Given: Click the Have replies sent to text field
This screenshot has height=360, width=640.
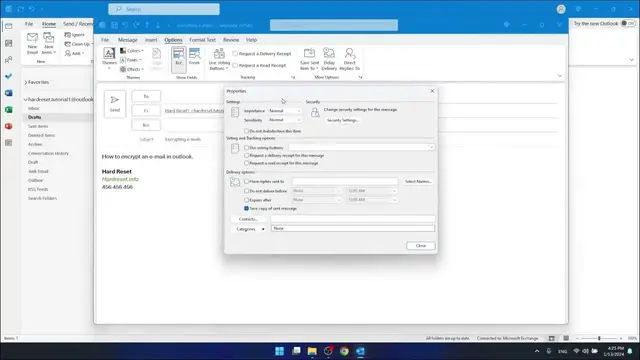Looking at the screenshot, I should tap(345, 181).
